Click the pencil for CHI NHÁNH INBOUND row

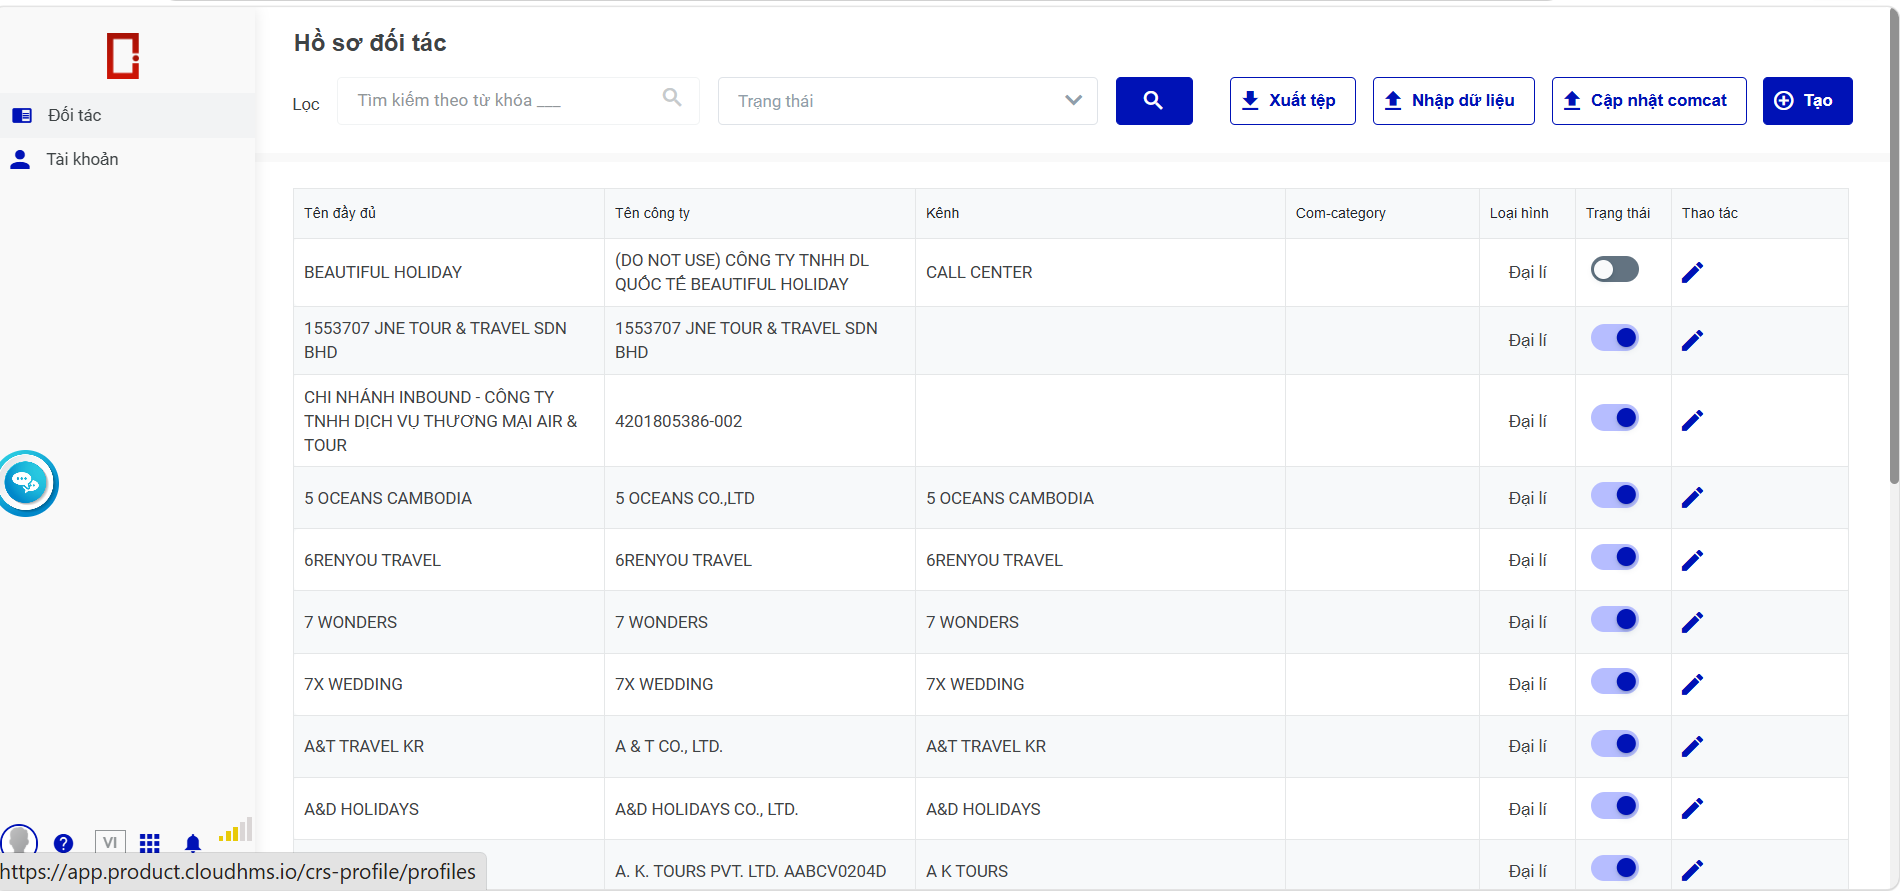[x=1692, y=420]
